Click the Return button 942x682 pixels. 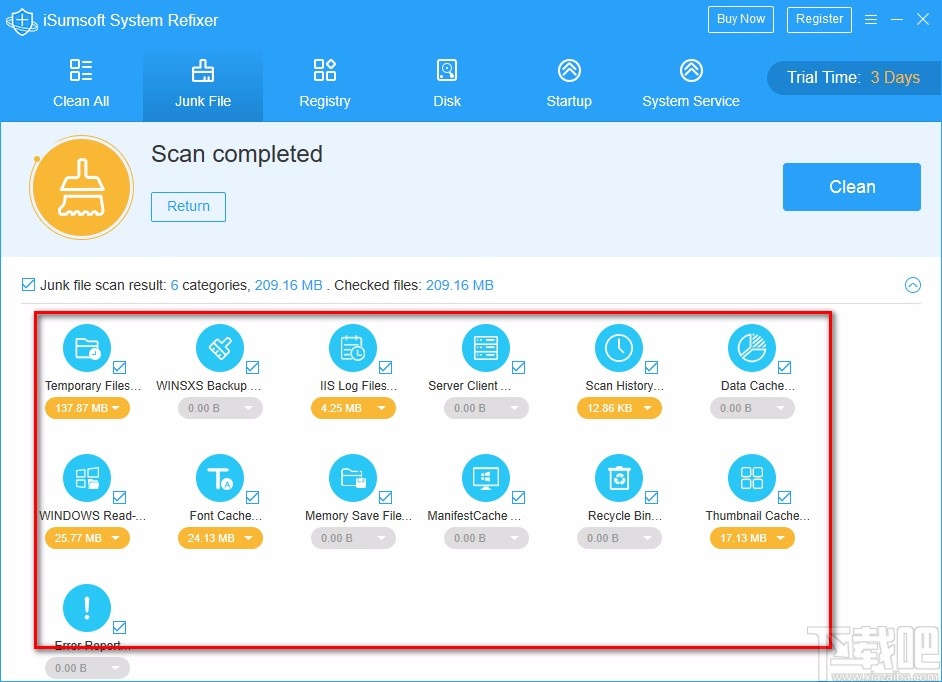[188, 207]
